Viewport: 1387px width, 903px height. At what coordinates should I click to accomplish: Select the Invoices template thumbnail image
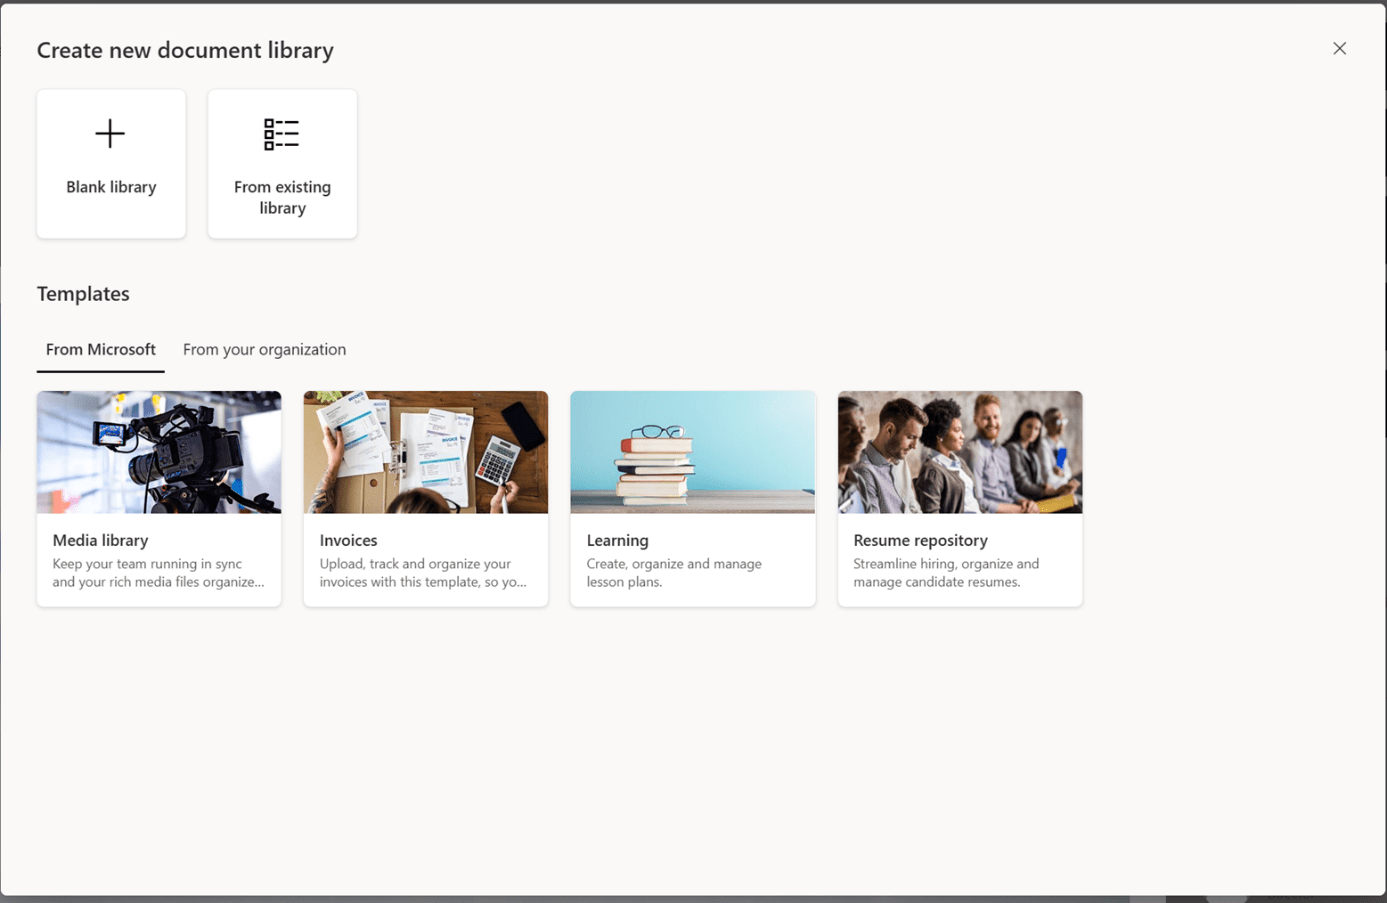tap(425, 451)
